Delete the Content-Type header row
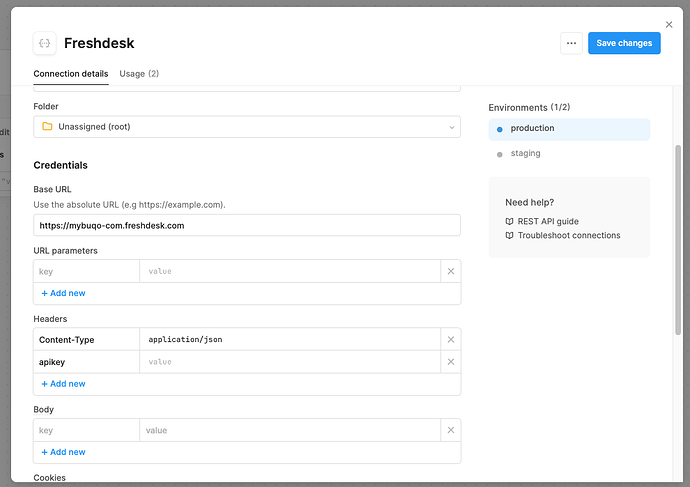Viewport: 690px width, 487px height. [x=451, y=340]
